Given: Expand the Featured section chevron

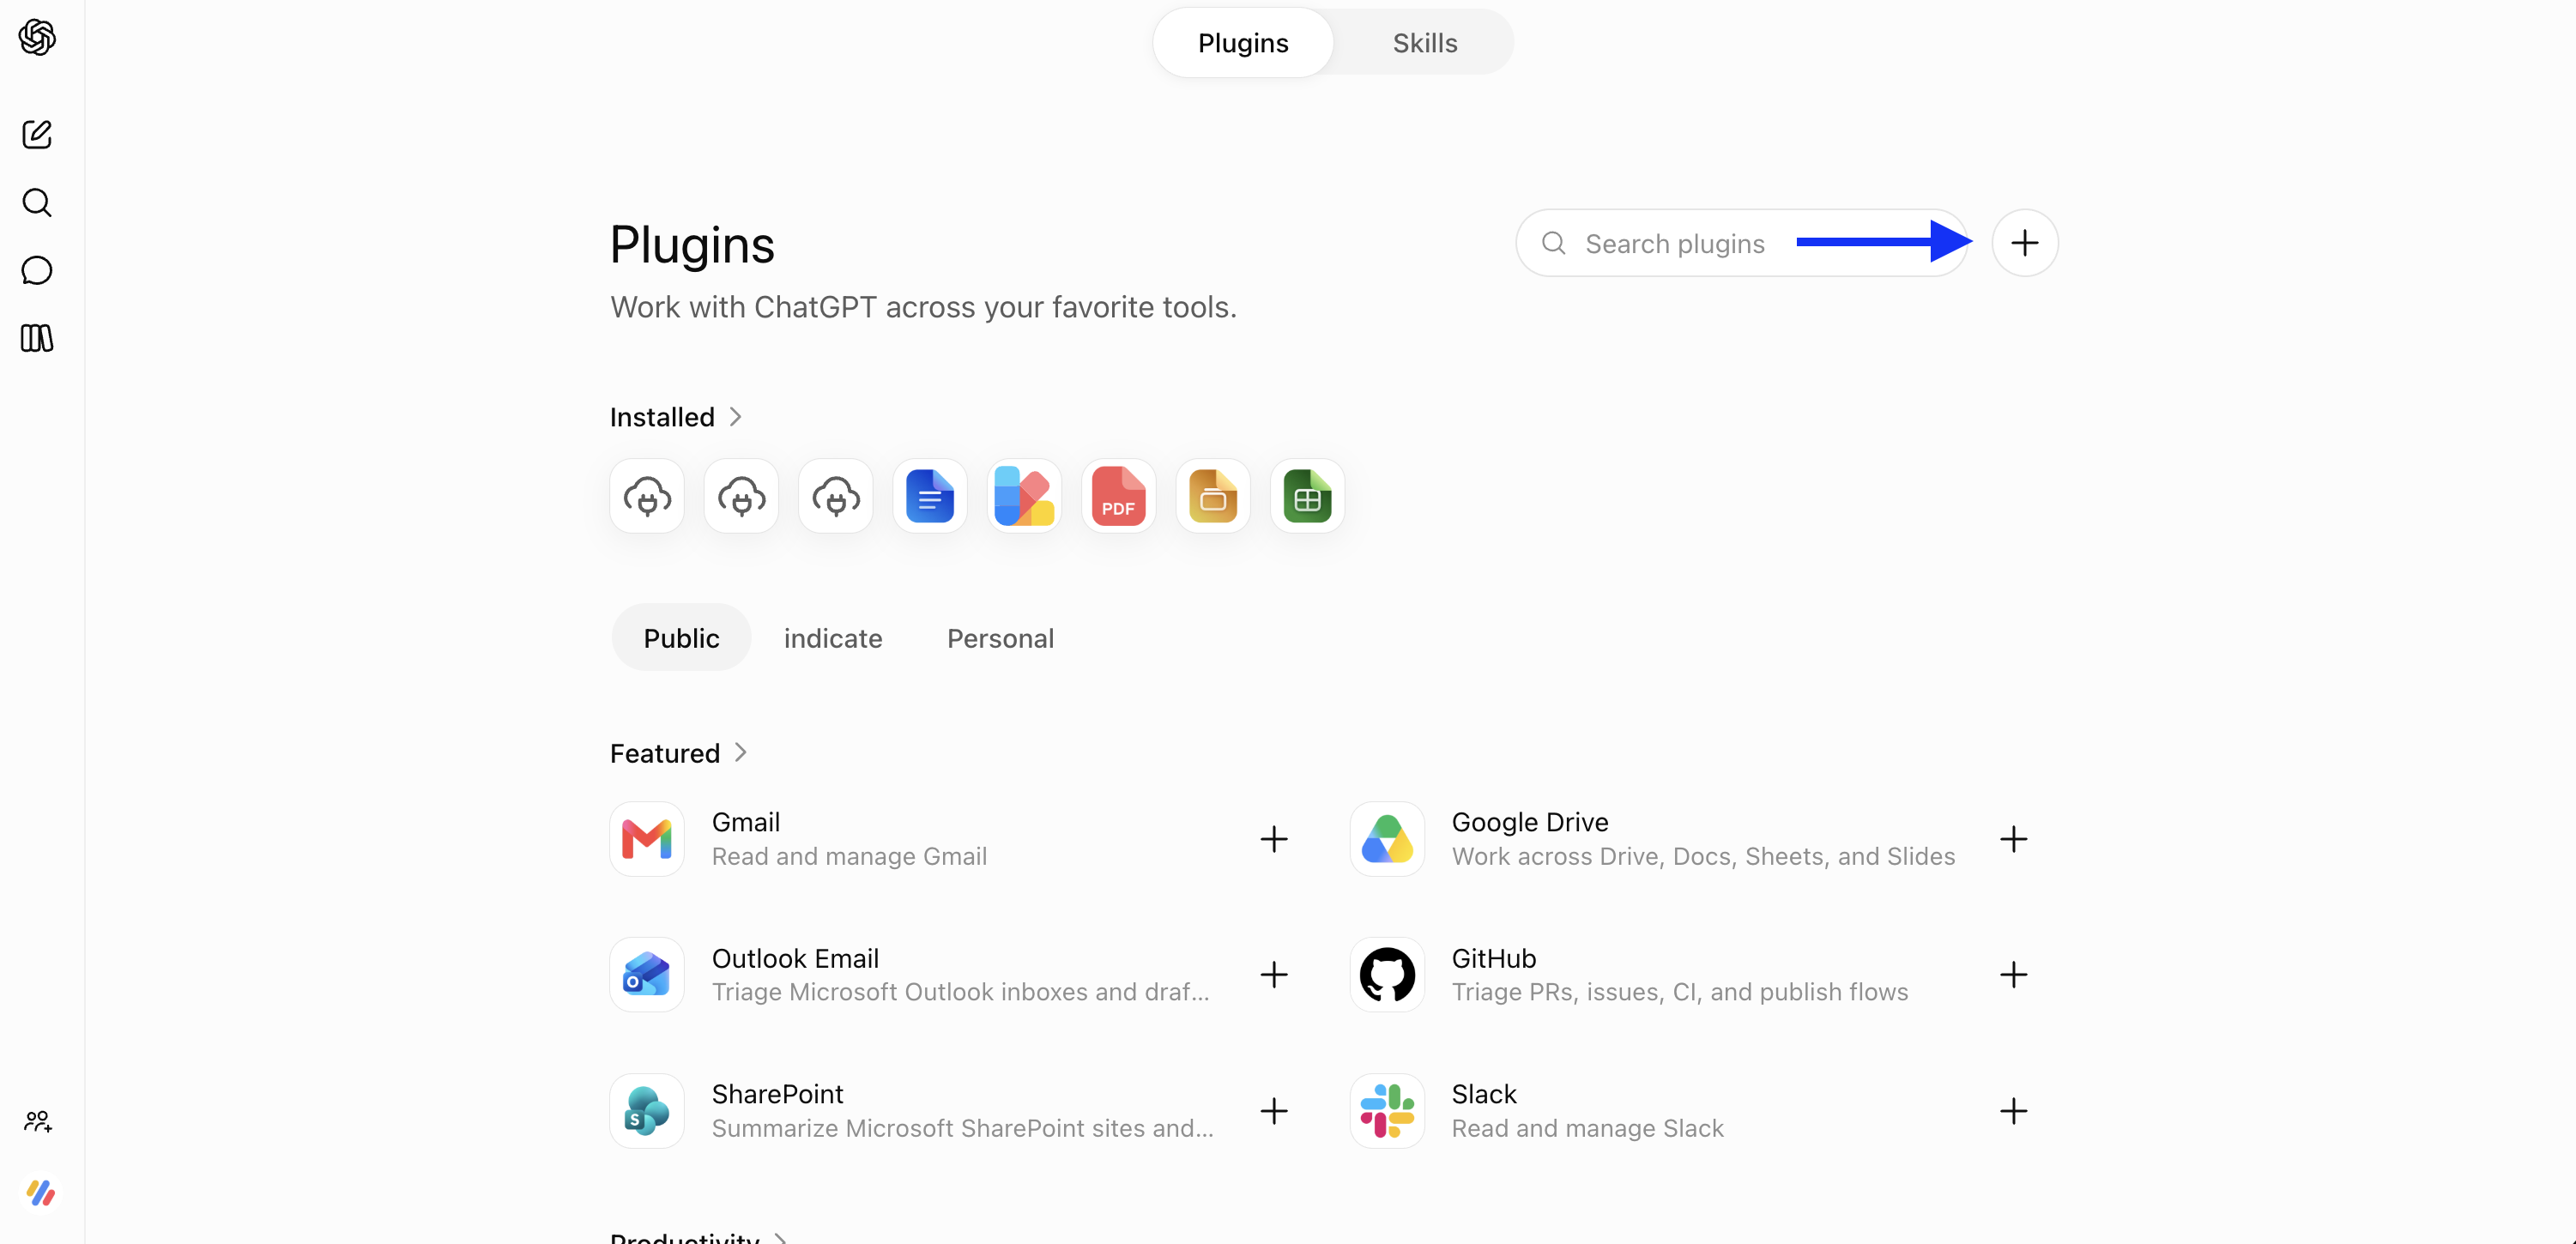Looking at the screenshot, I should (740, 752).
